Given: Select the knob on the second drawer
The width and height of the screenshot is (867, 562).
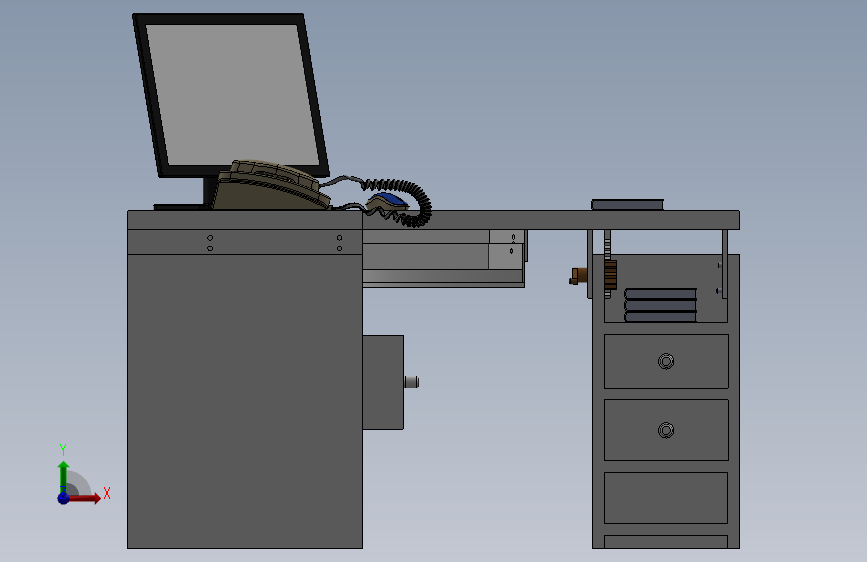Looking at the screenshot, I should coord(666,430).
